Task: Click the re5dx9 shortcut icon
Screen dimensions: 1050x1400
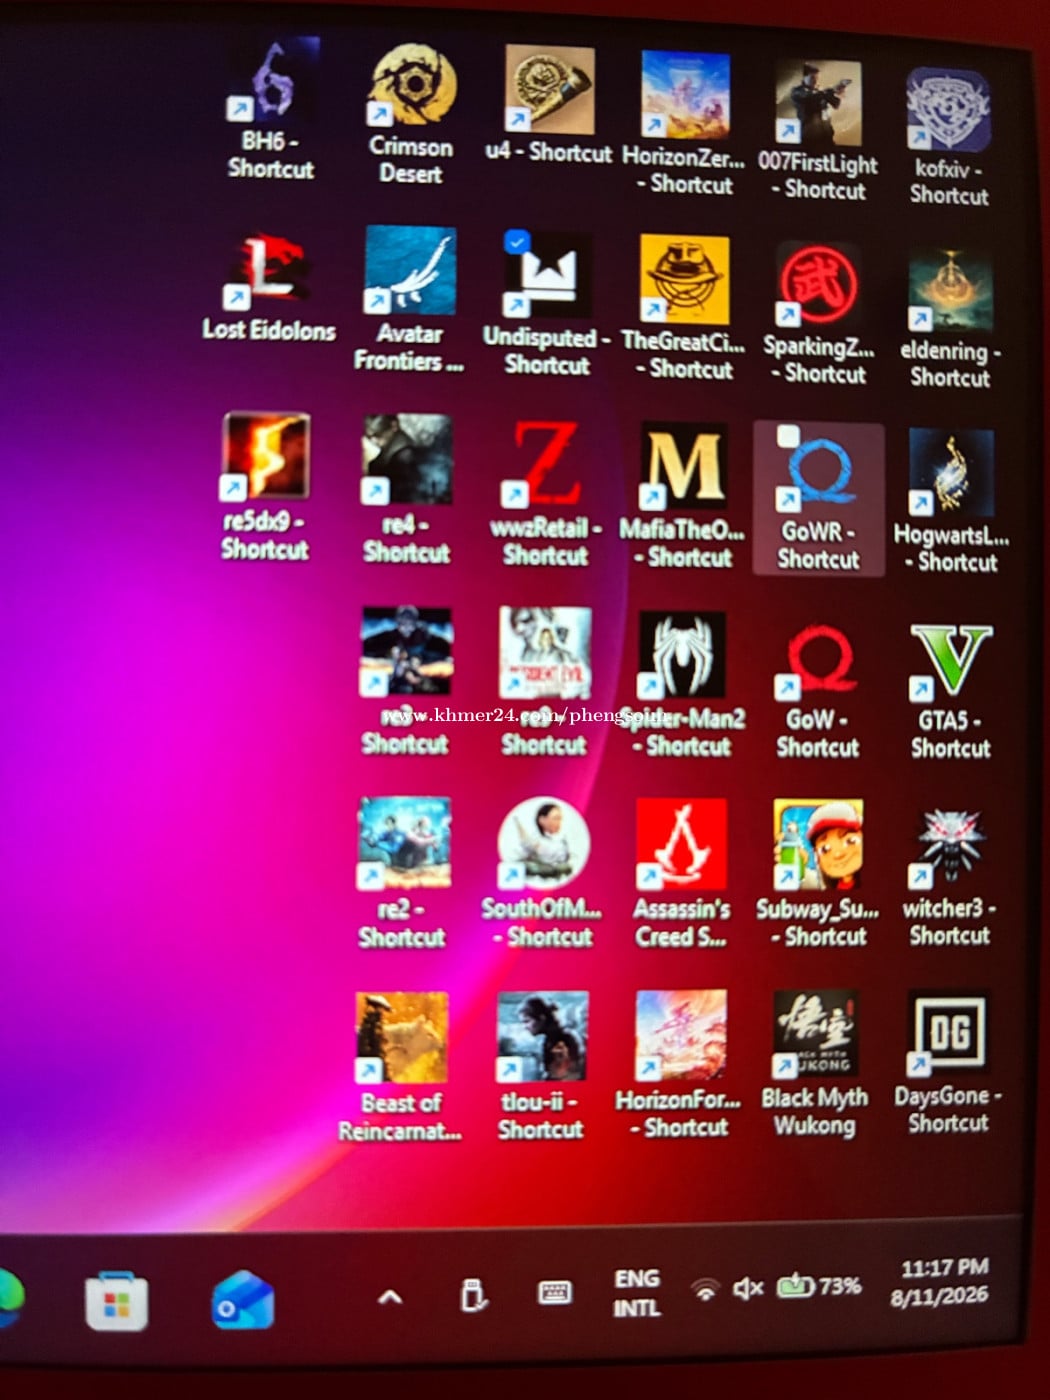Action: click(x=265, y=455)
